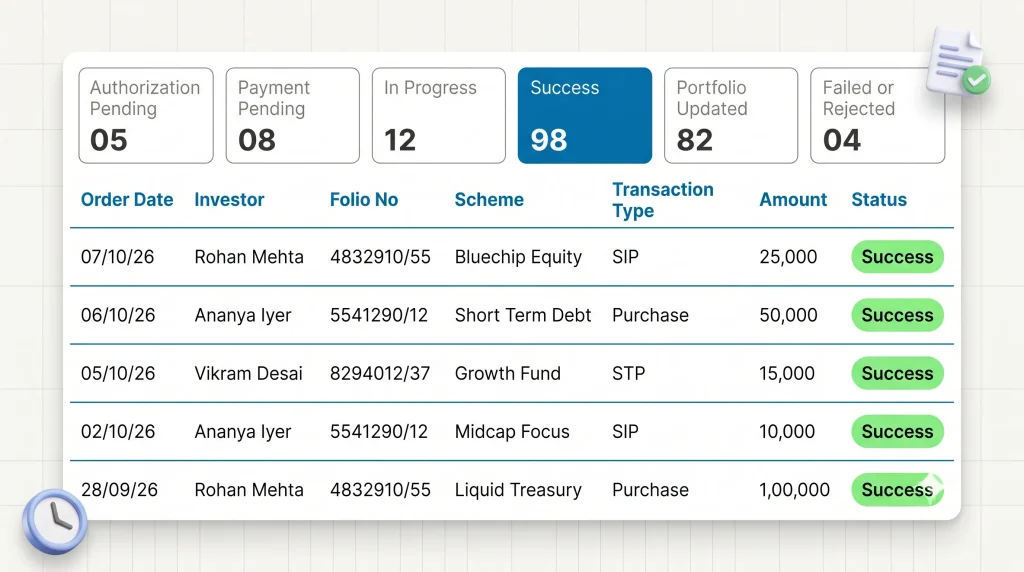Click order date 28/09/26

point(120,489)
